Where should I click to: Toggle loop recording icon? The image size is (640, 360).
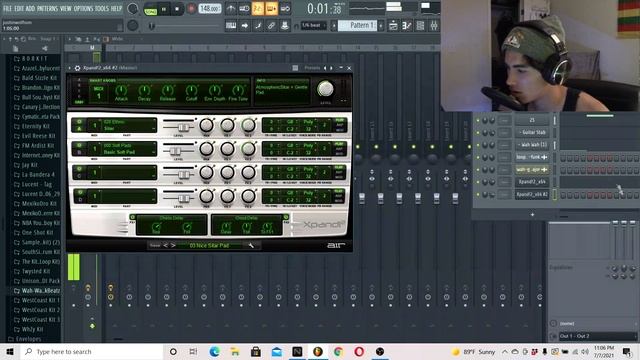pyautogui.click(x=285, y=9)
